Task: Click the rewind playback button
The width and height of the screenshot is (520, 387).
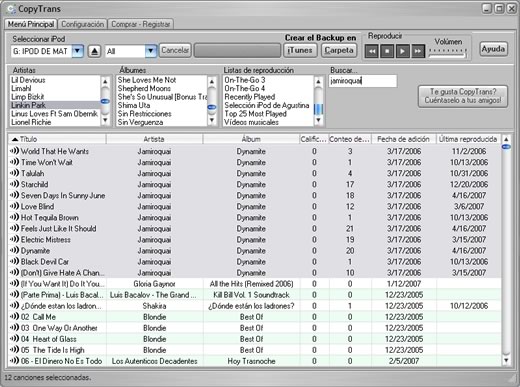Action: coord(371,51)
